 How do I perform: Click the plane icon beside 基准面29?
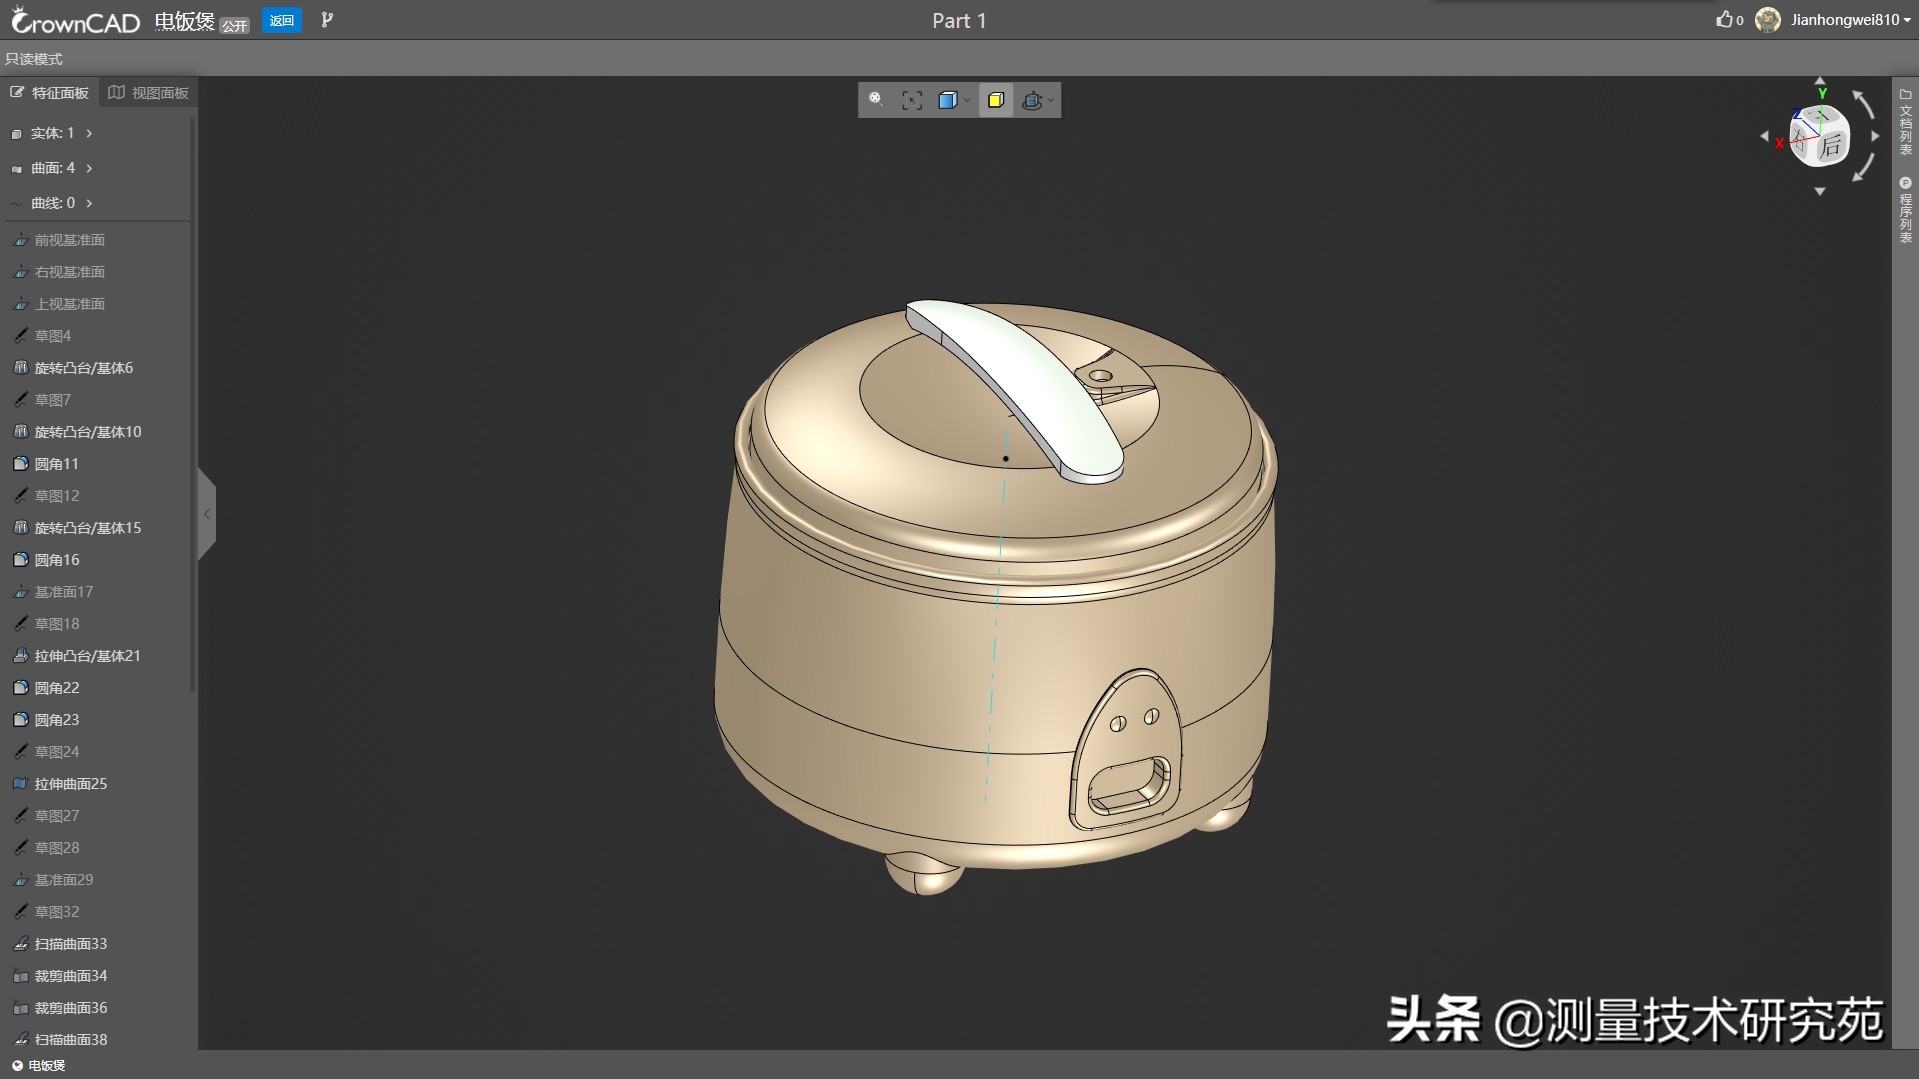pos(20,880)
